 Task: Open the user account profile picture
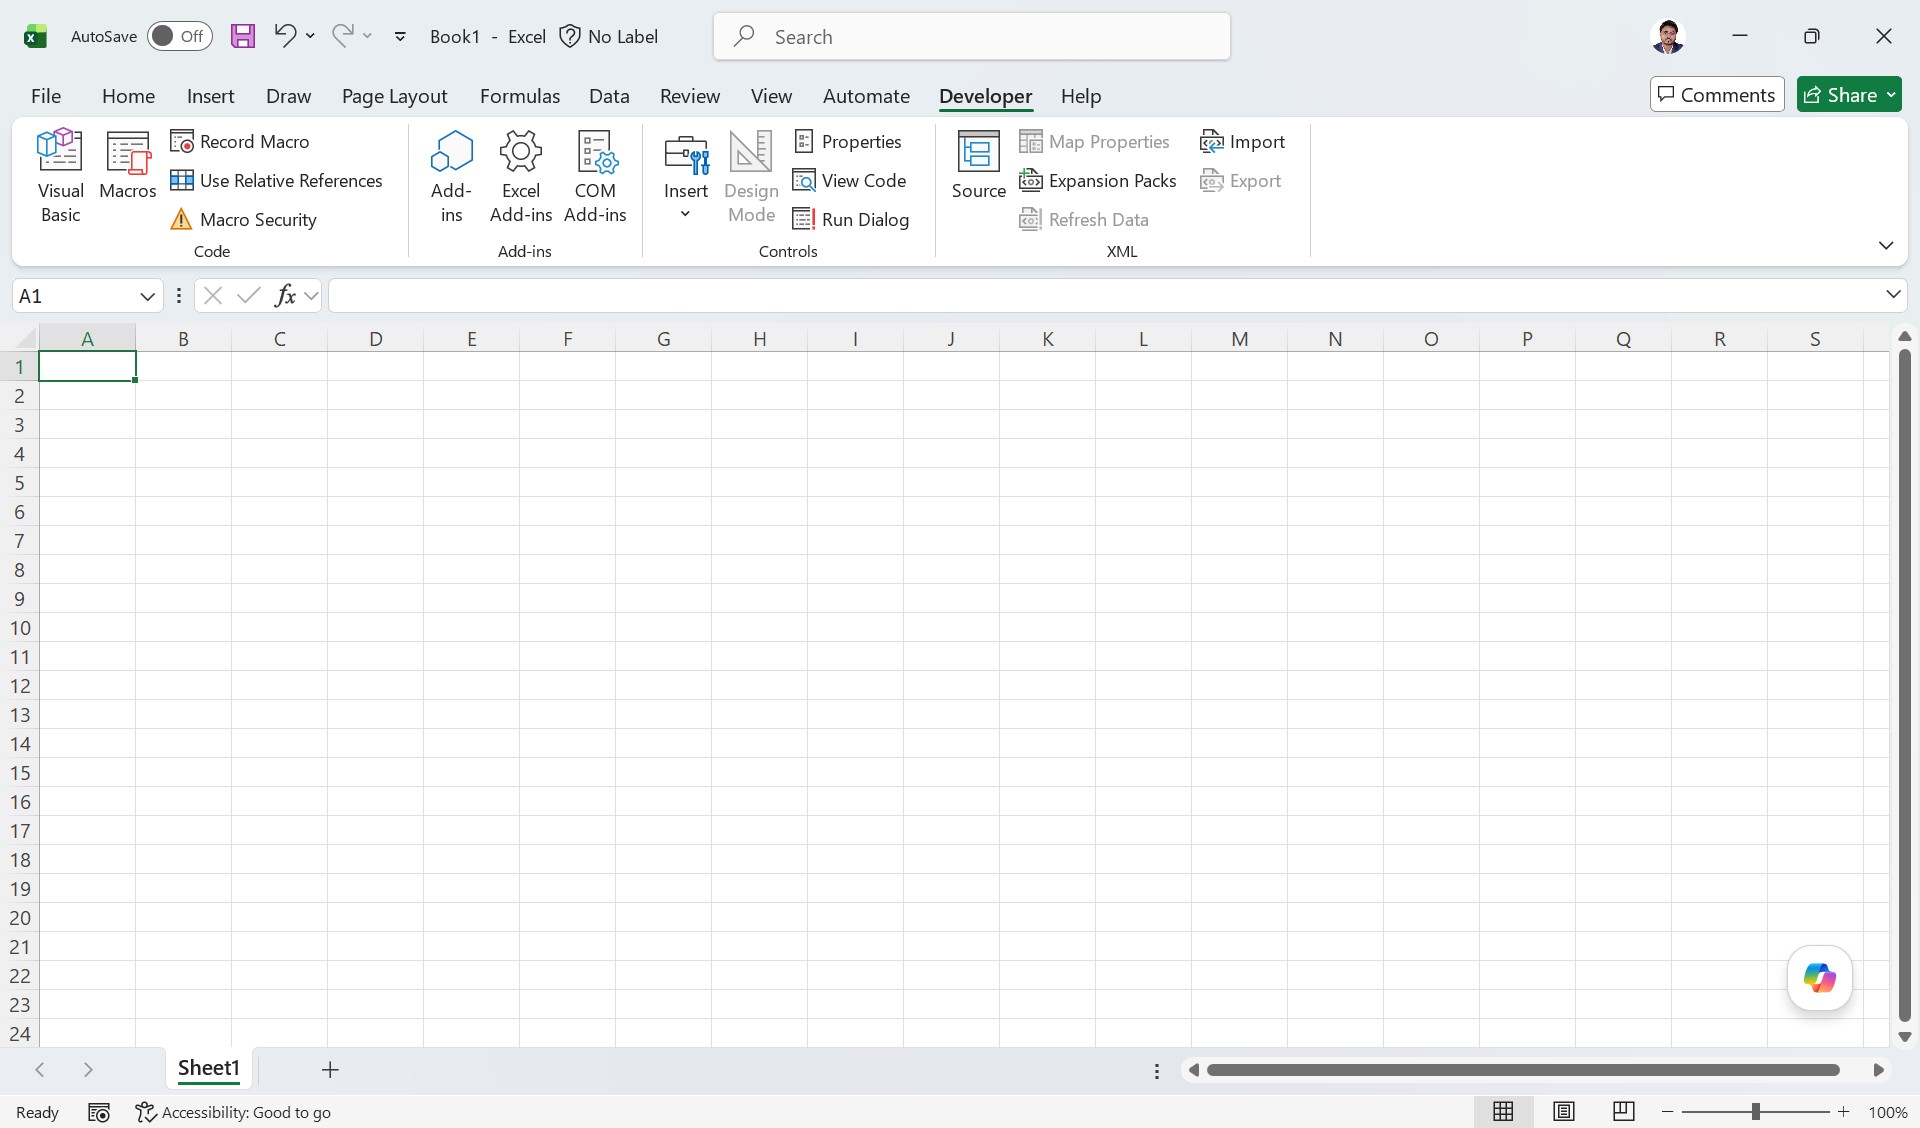[1667, 36]
